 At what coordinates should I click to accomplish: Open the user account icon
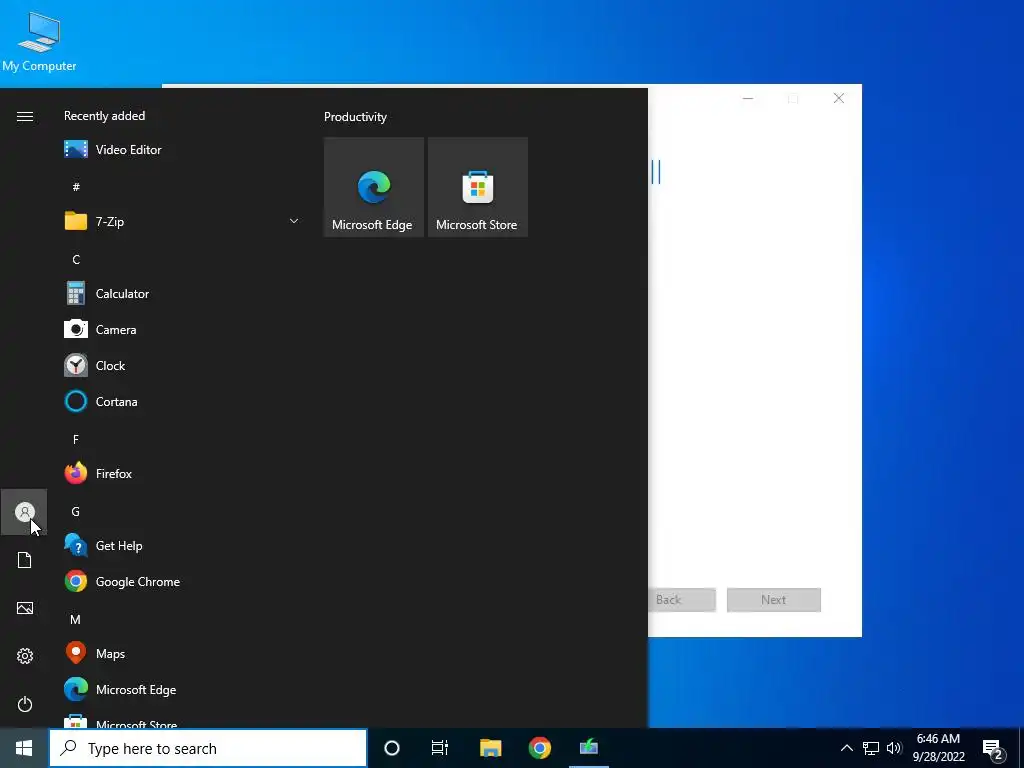click(x=25, y=512)
